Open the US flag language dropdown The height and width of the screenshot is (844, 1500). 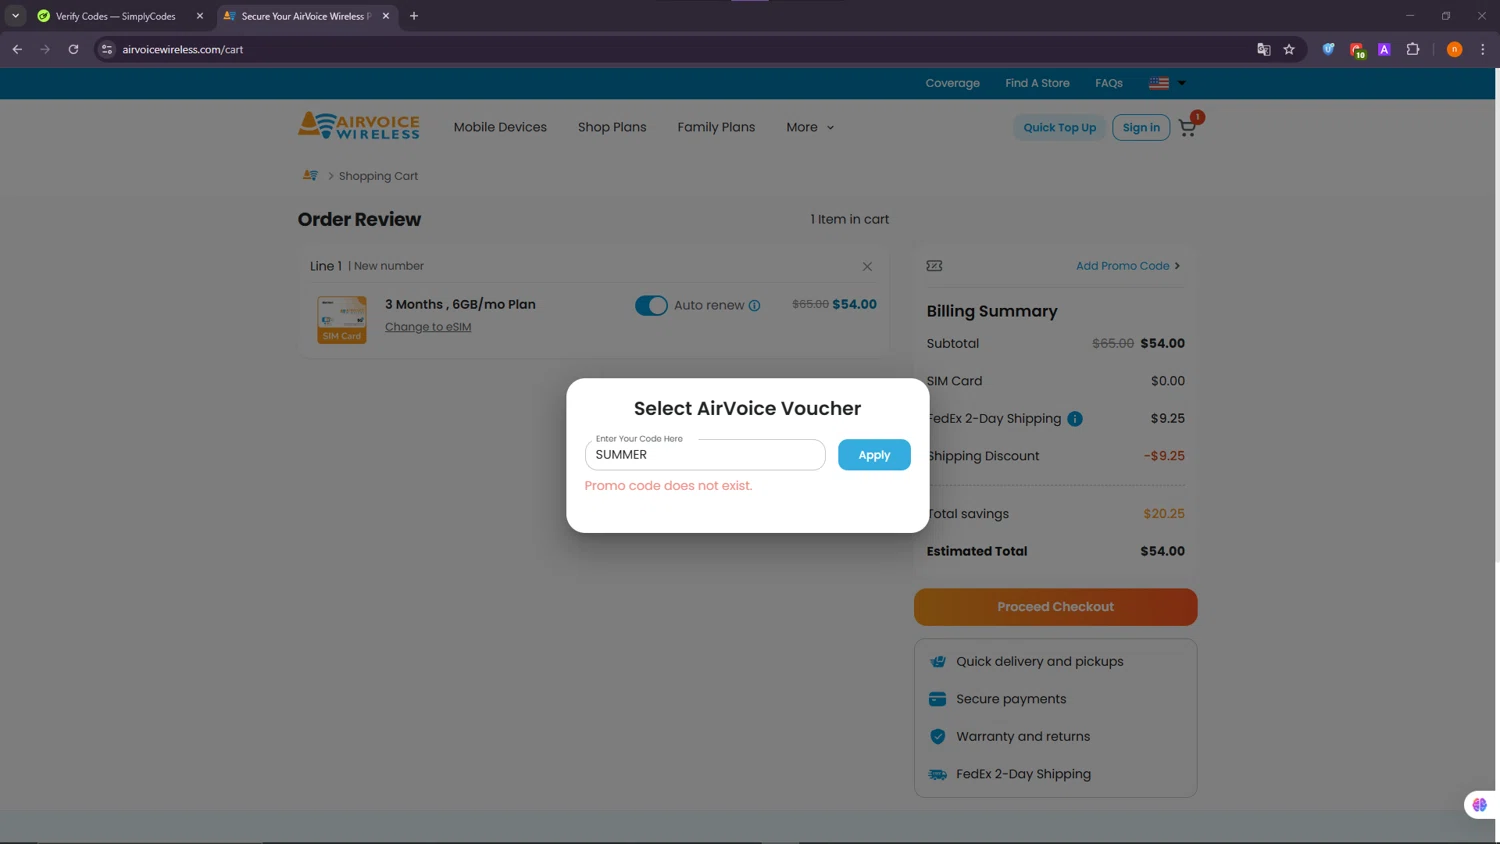click(1167, 83)
